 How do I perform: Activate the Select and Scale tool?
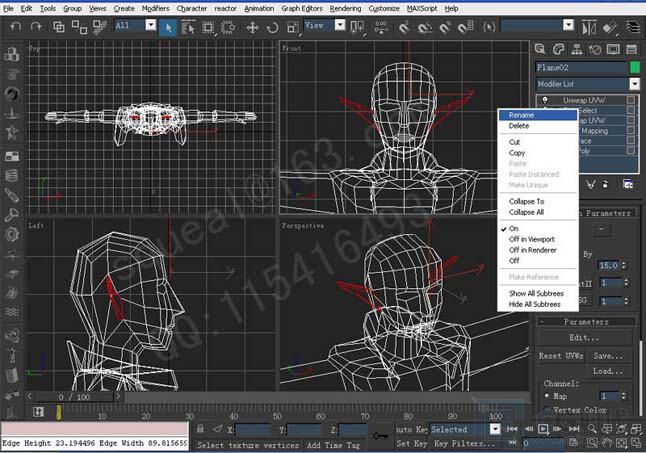point(293,28)
